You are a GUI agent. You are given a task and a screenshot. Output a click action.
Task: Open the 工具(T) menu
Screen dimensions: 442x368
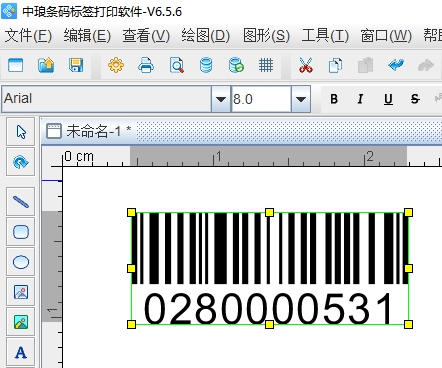325,35
